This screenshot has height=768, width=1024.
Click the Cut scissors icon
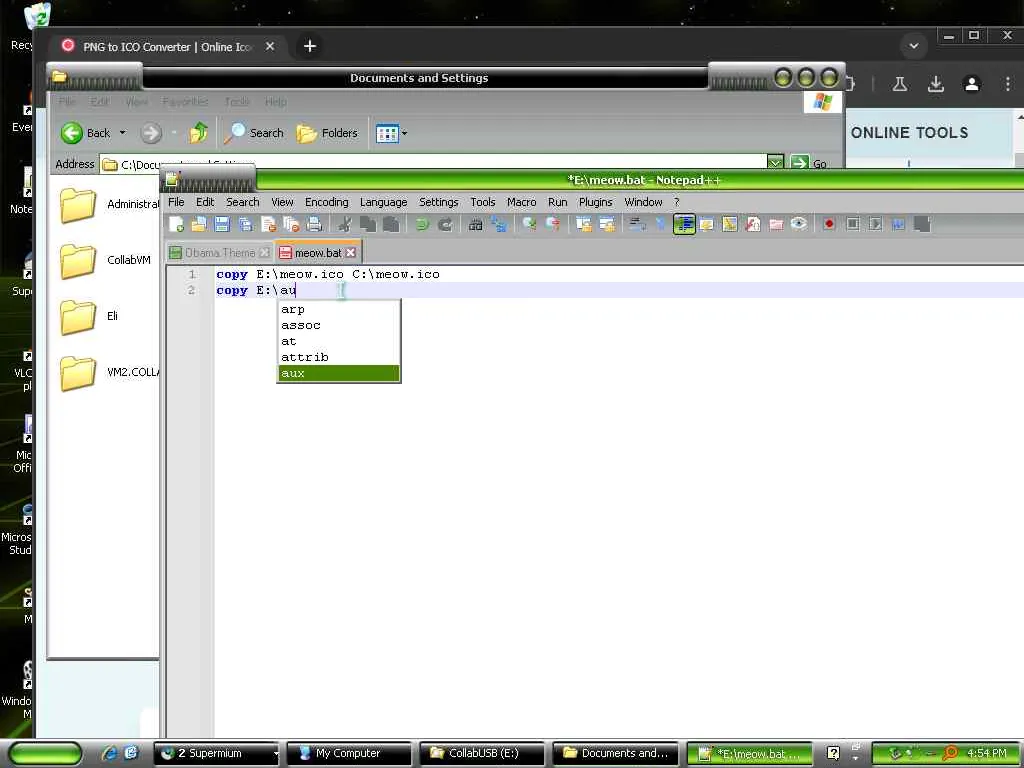pos(344,225)
